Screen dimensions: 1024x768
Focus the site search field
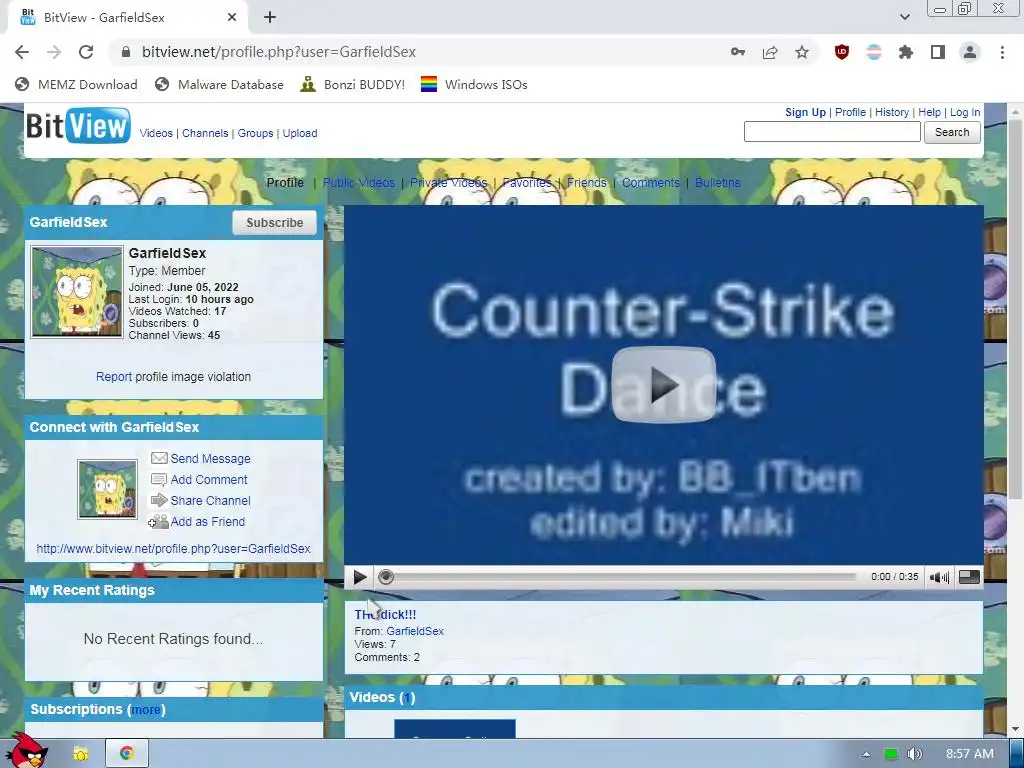click(832, 132)
